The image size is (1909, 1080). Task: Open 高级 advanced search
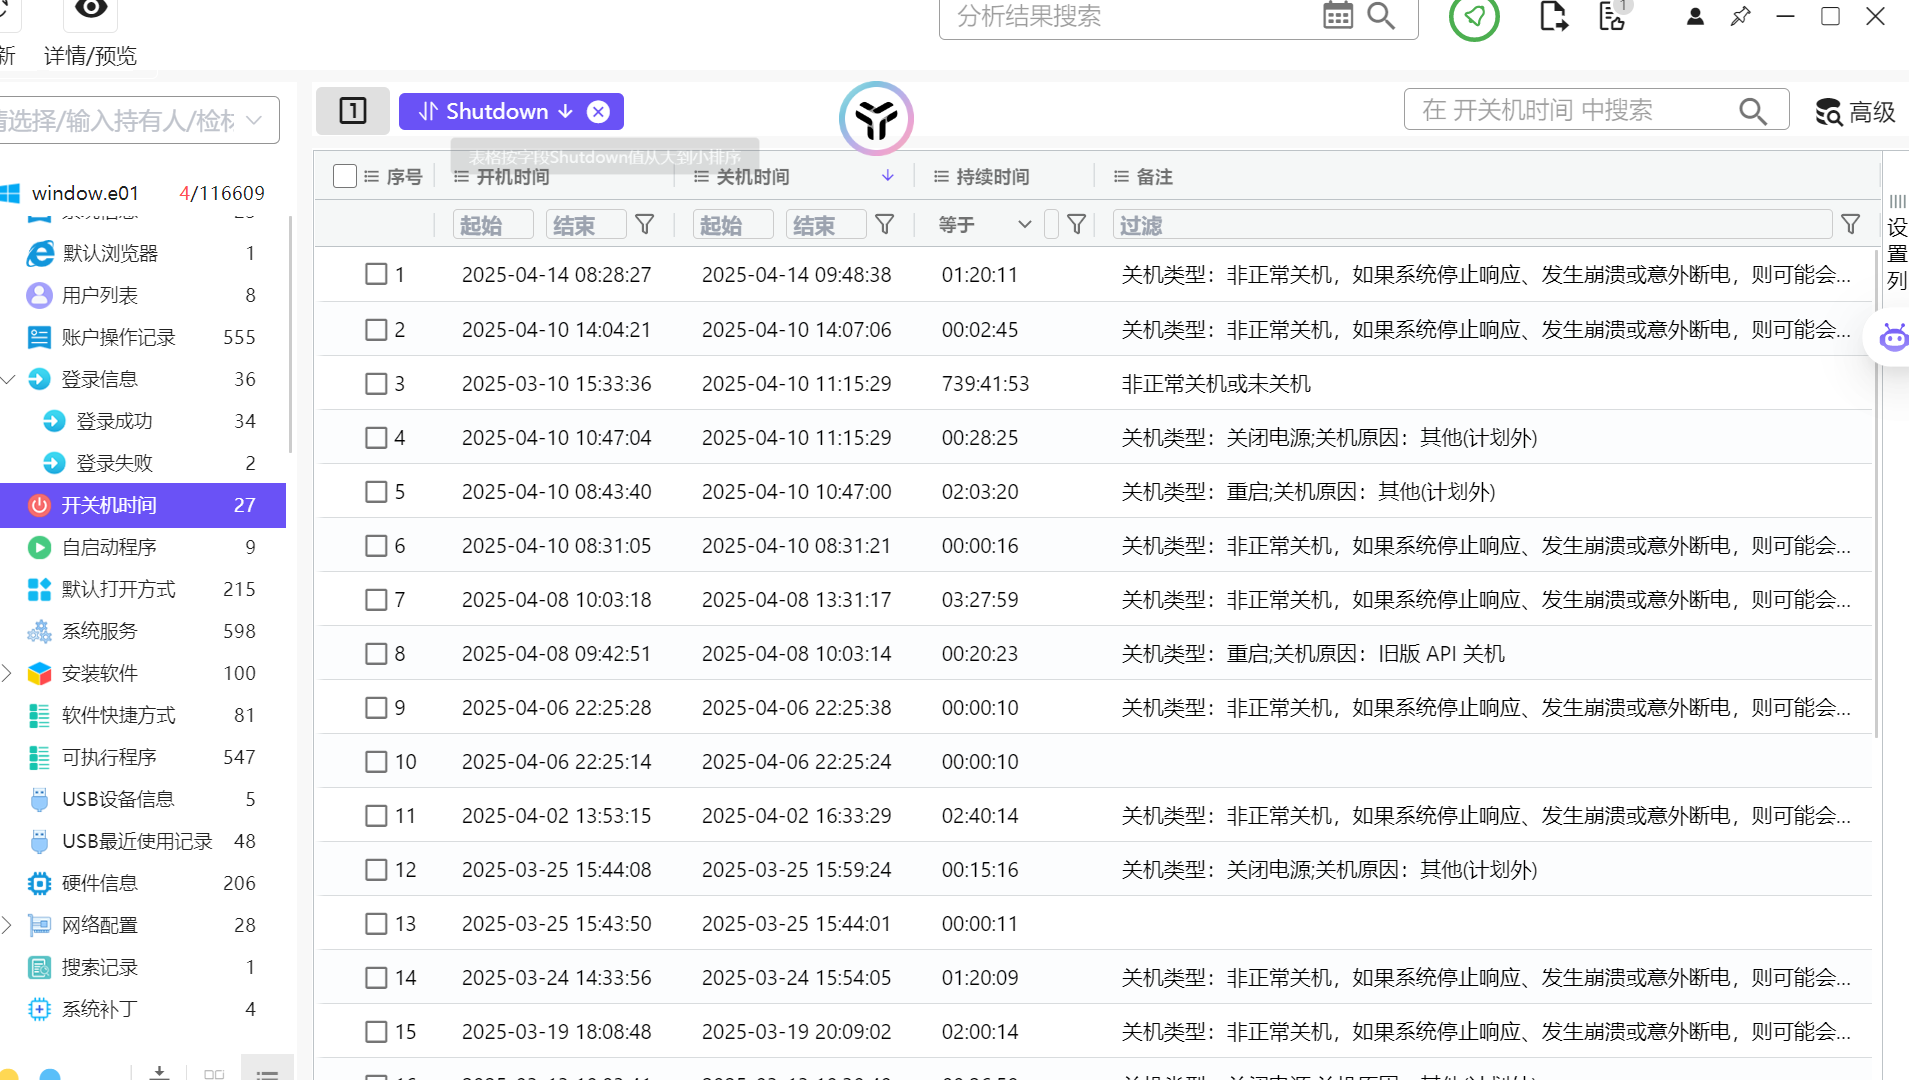1857,112
